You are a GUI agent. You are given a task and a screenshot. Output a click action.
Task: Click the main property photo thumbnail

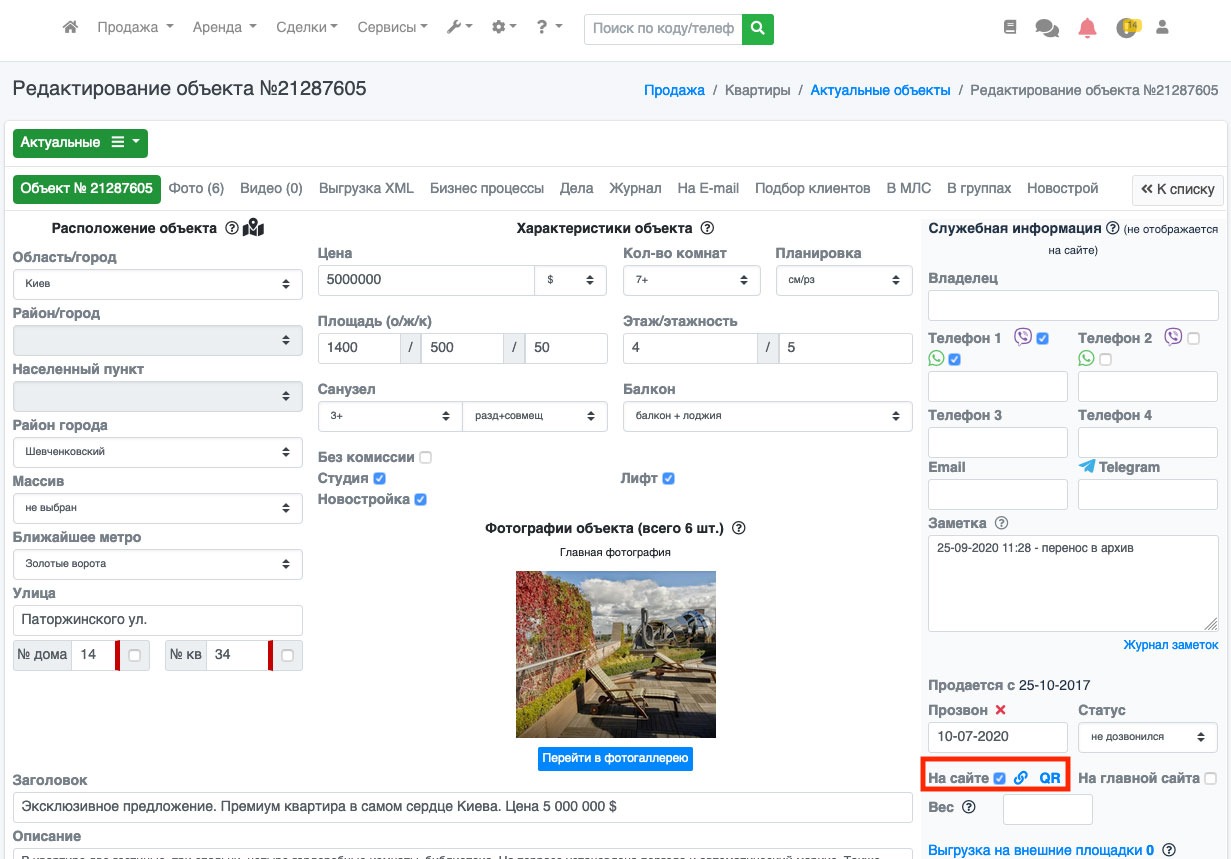615,654
